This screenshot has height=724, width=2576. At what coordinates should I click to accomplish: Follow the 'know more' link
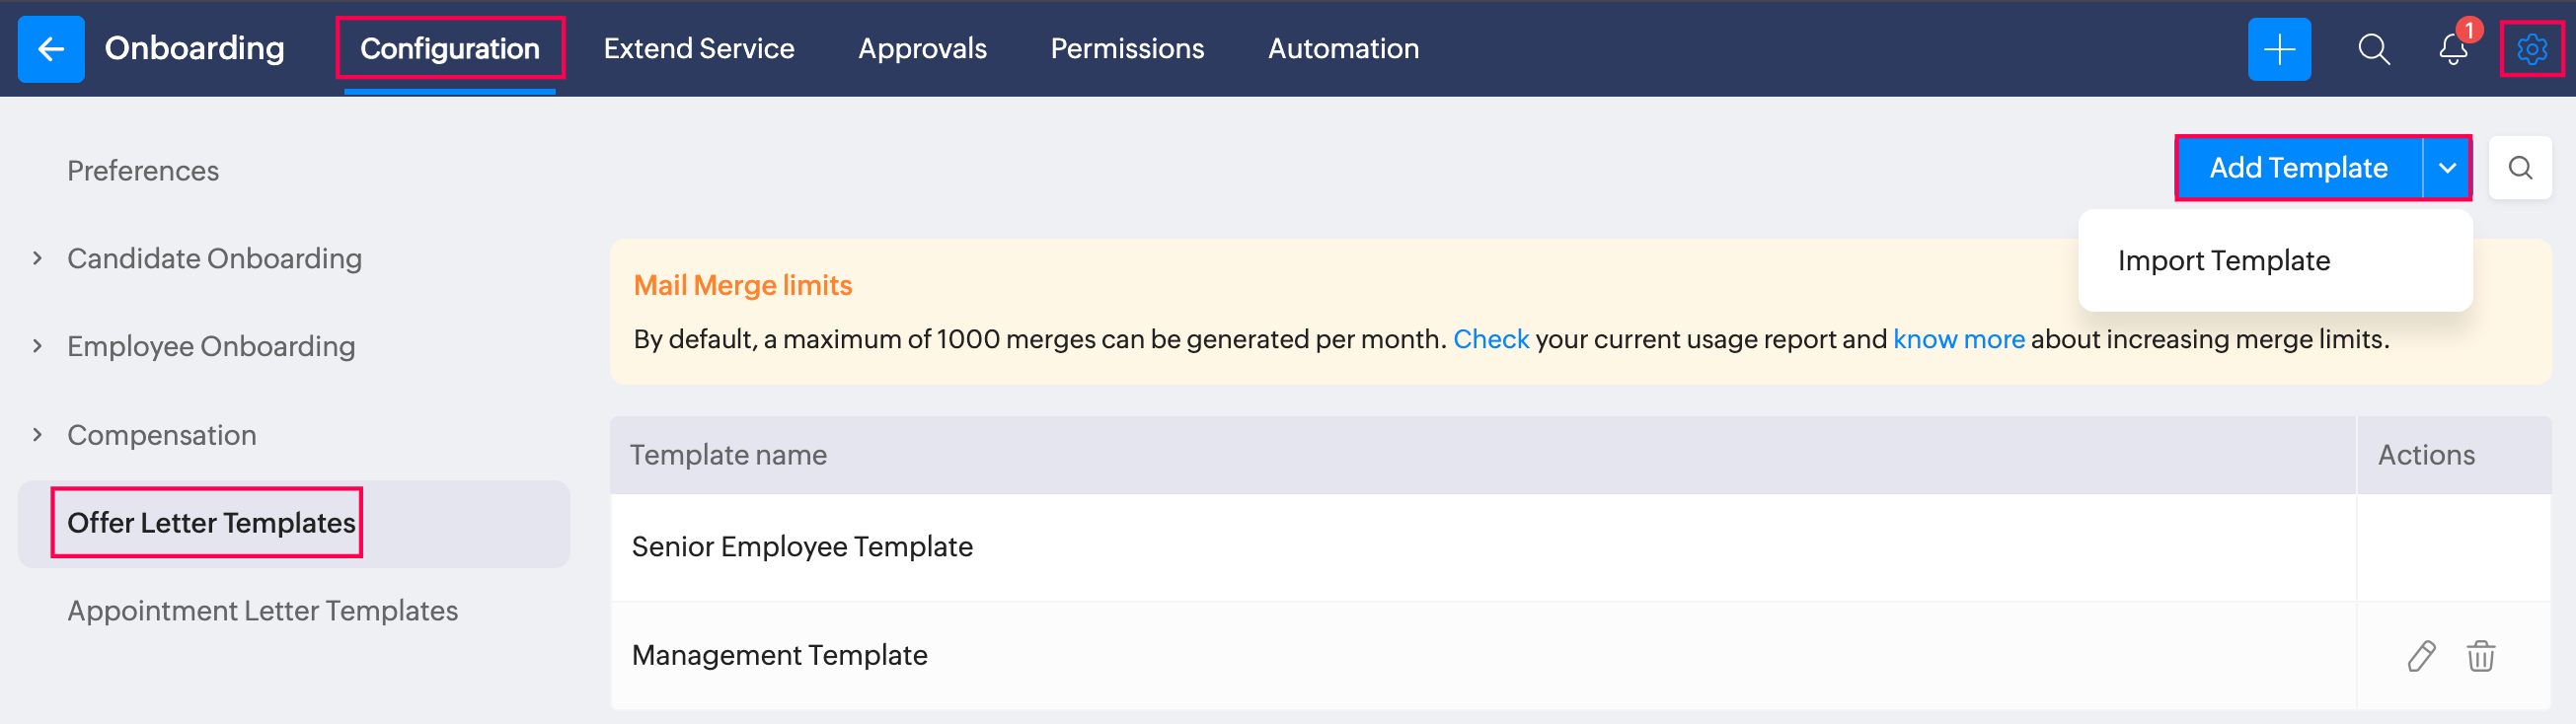tap(1958, 340)
